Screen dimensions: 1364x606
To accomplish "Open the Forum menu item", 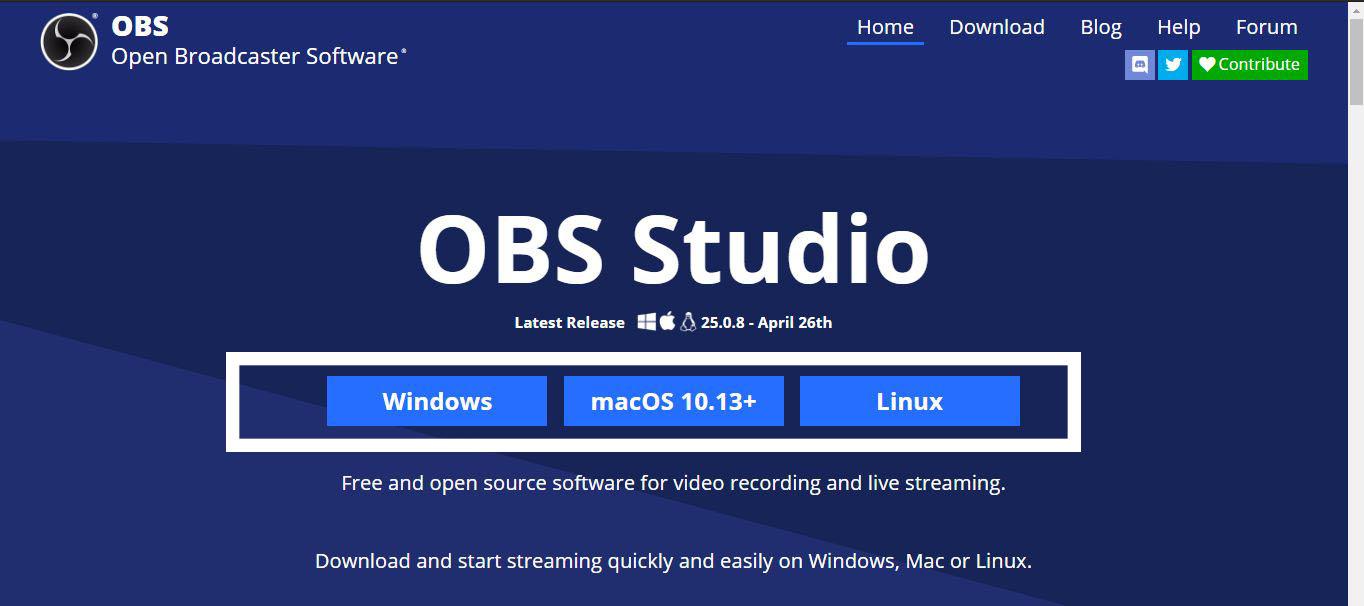I will (1266, 27).
